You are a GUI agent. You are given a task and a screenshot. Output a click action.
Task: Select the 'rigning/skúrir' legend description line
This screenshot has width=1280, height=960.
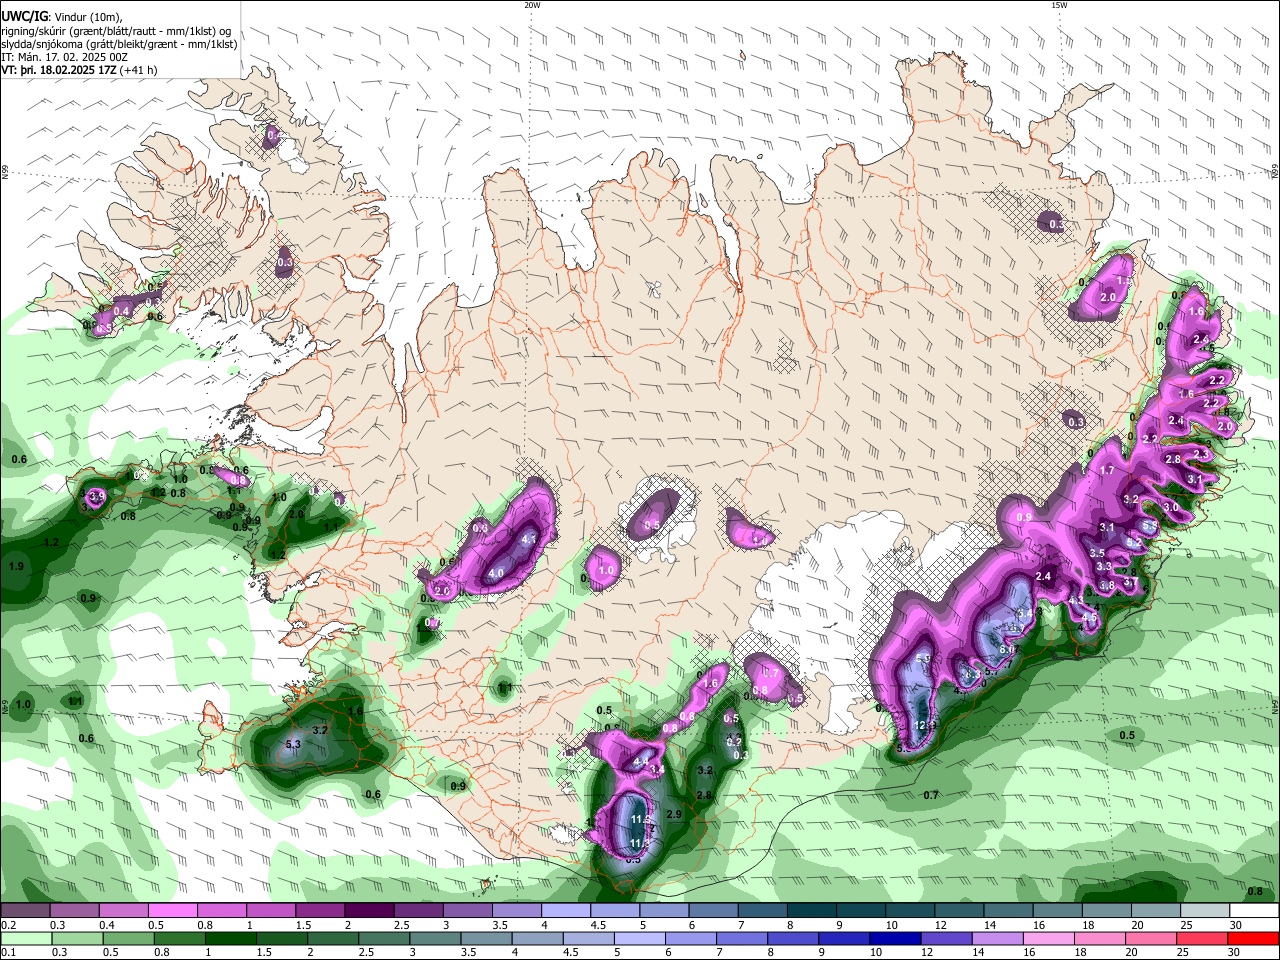coord(115,30)
